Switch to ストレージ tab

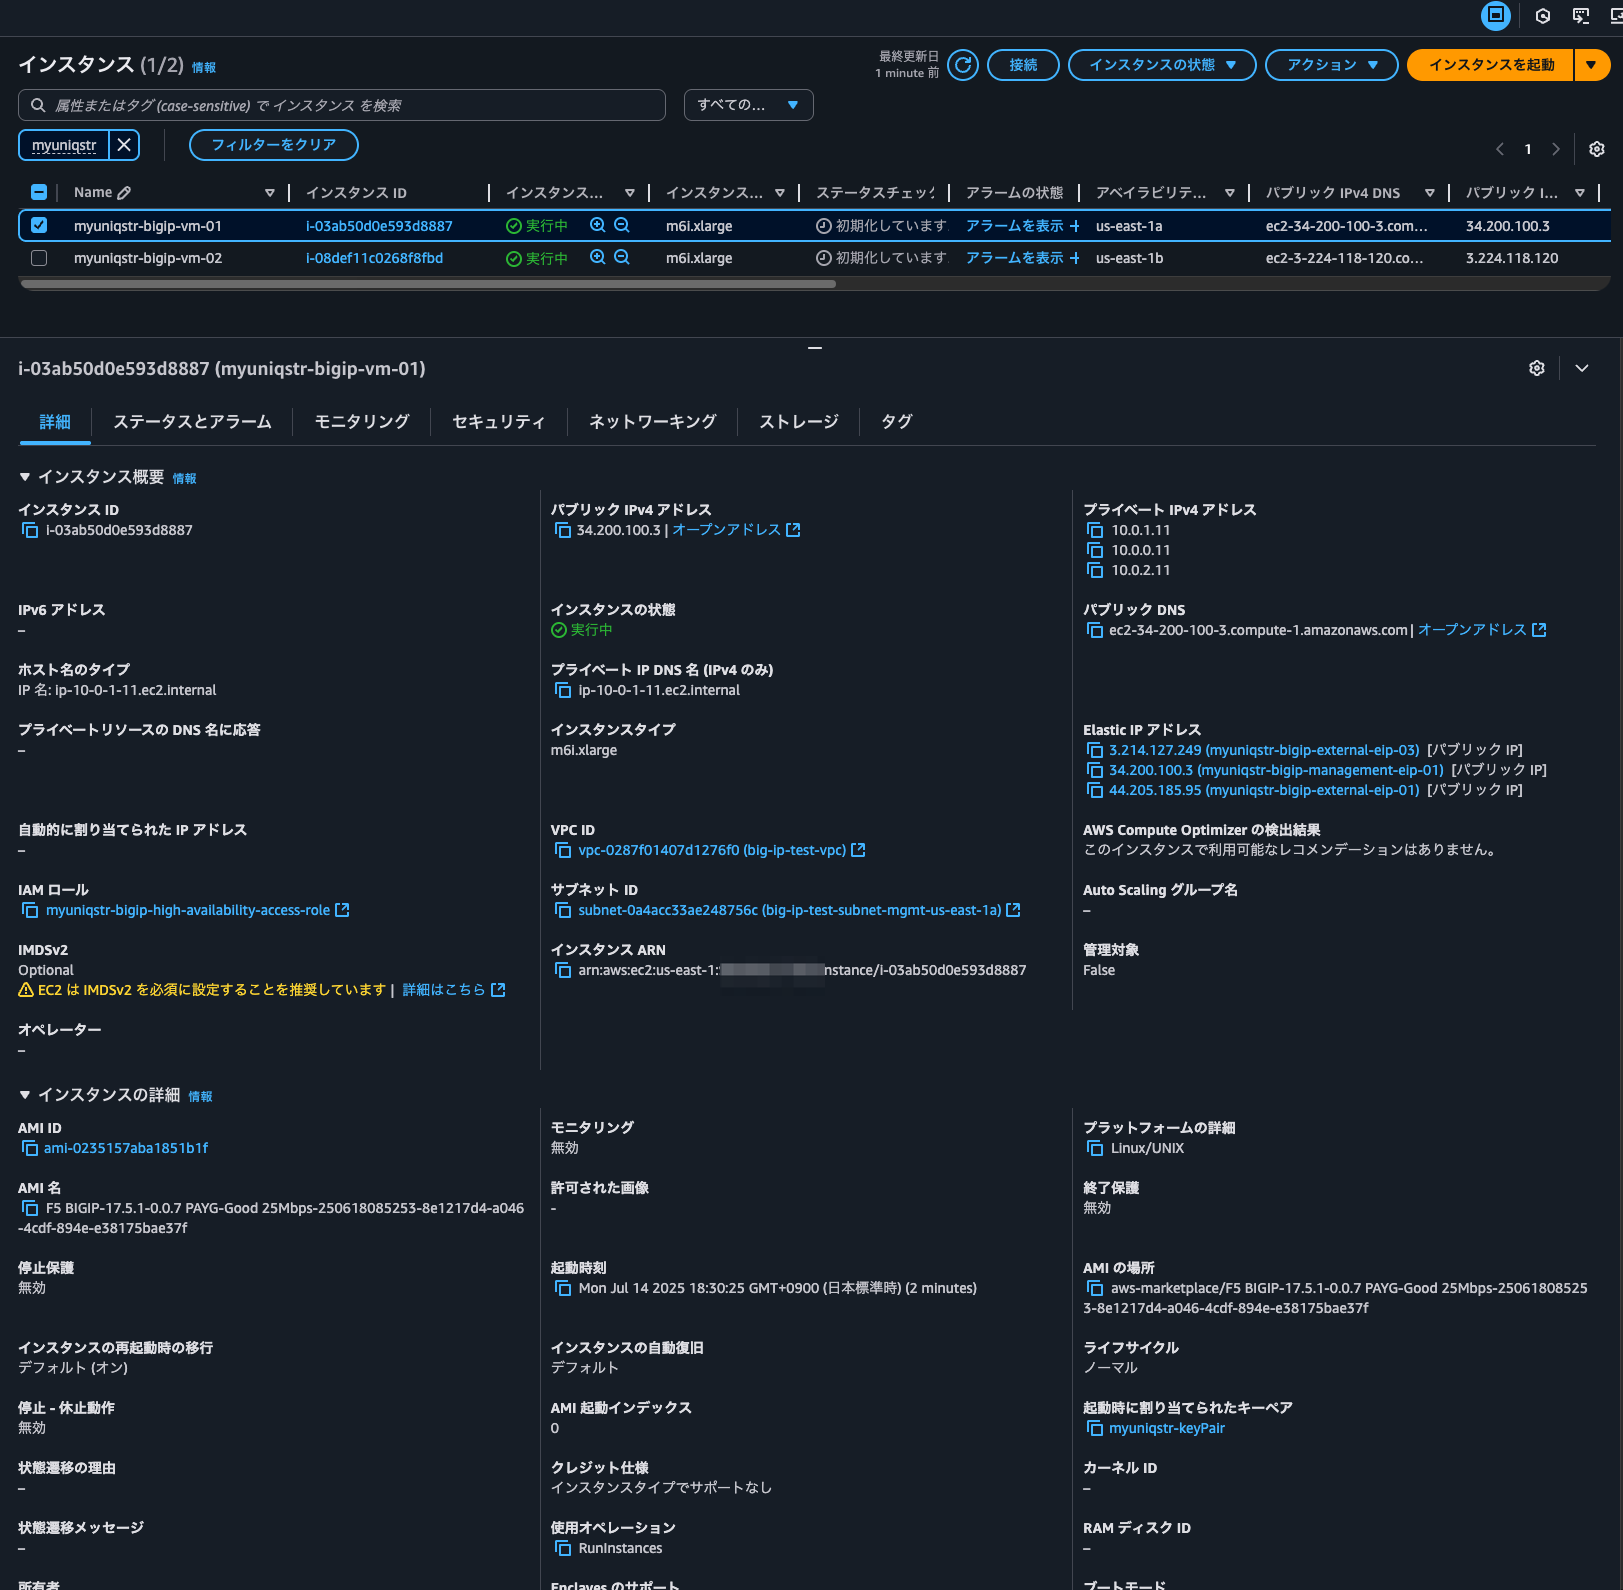click(799, 422)
